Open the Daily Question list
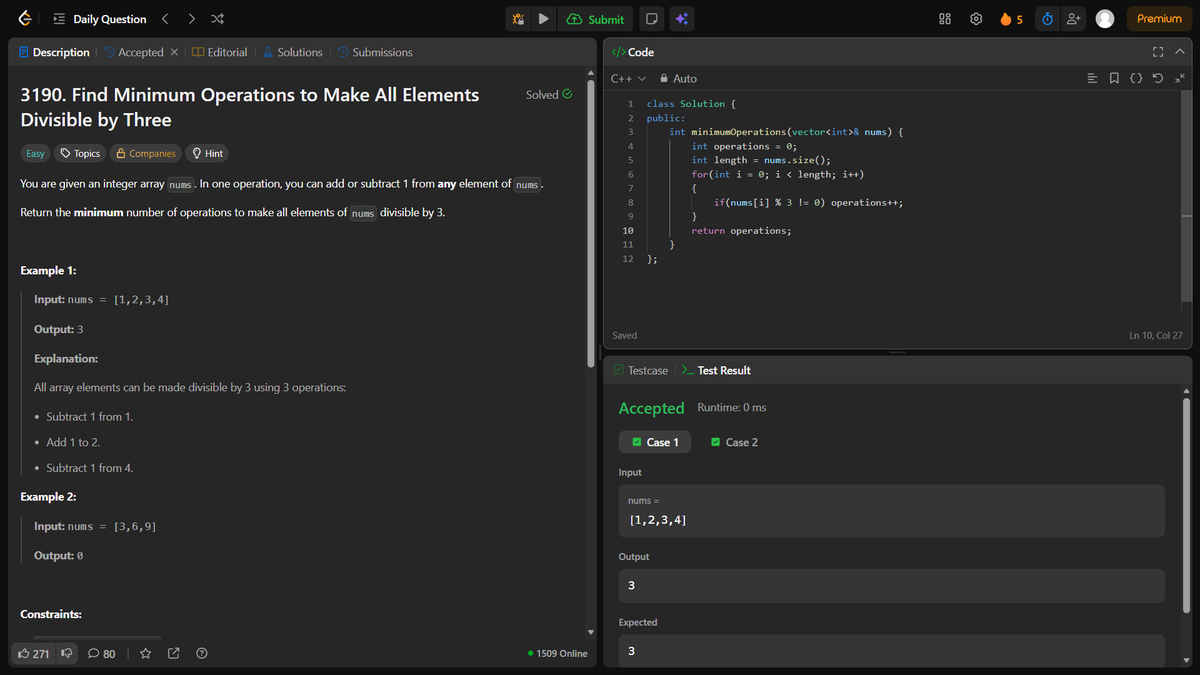Screen dimensions: 1200x675 99,19
